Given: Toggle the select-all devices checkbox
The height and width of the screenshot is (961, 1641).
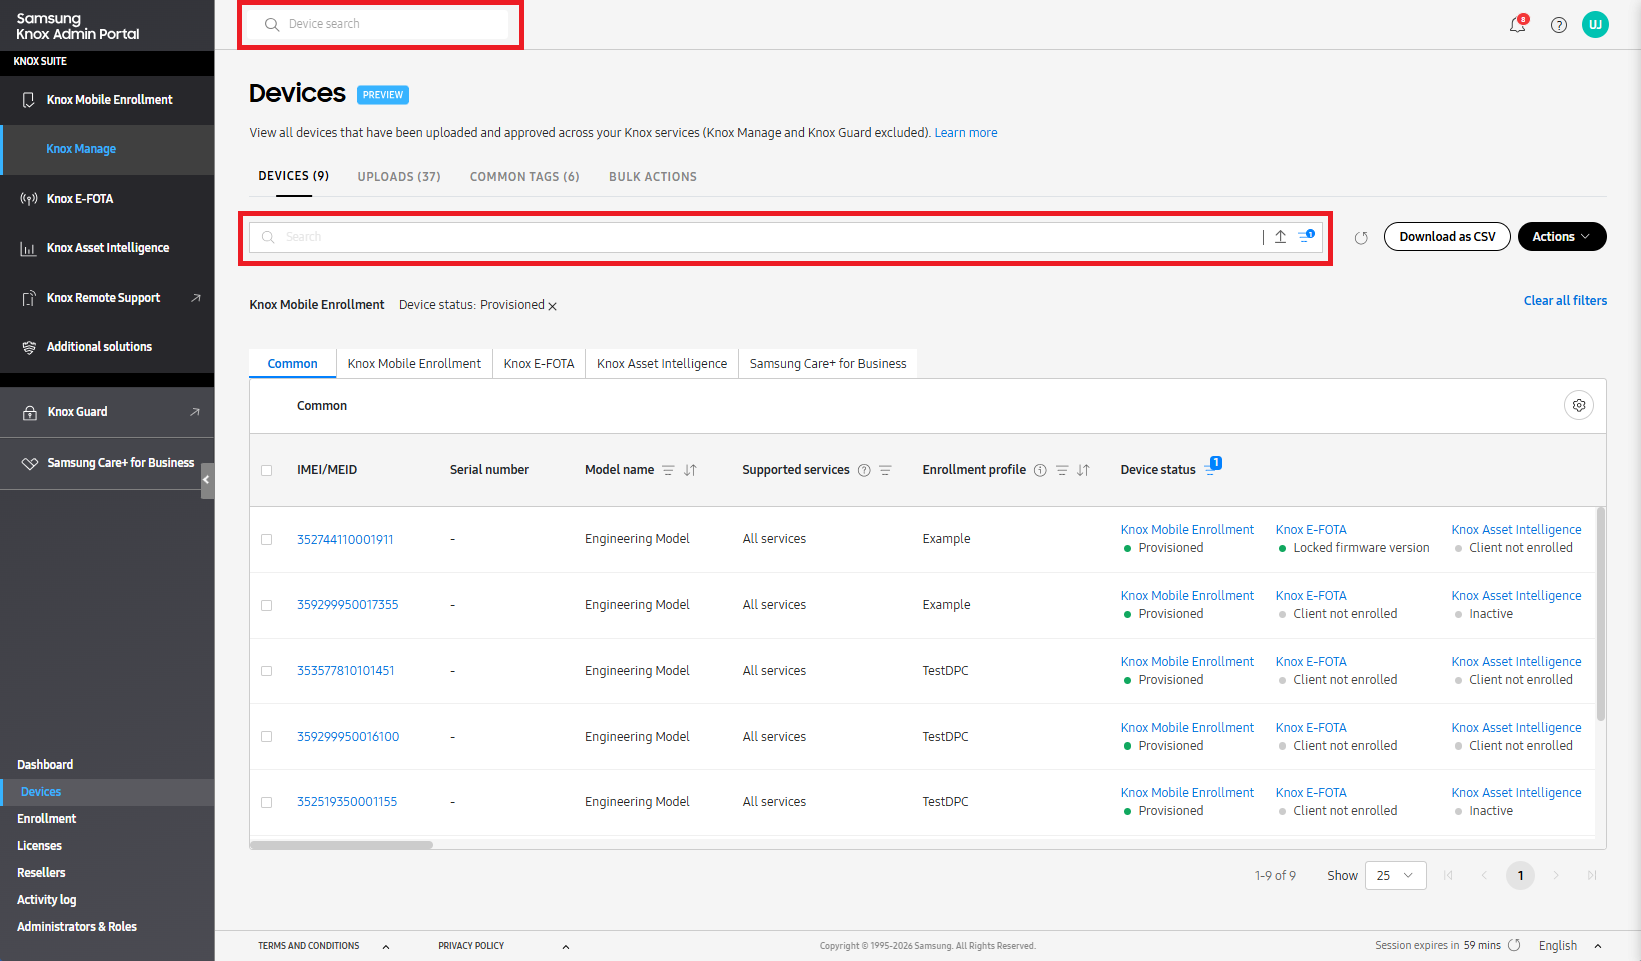Looking at the screenshot, I should (266, 469).
